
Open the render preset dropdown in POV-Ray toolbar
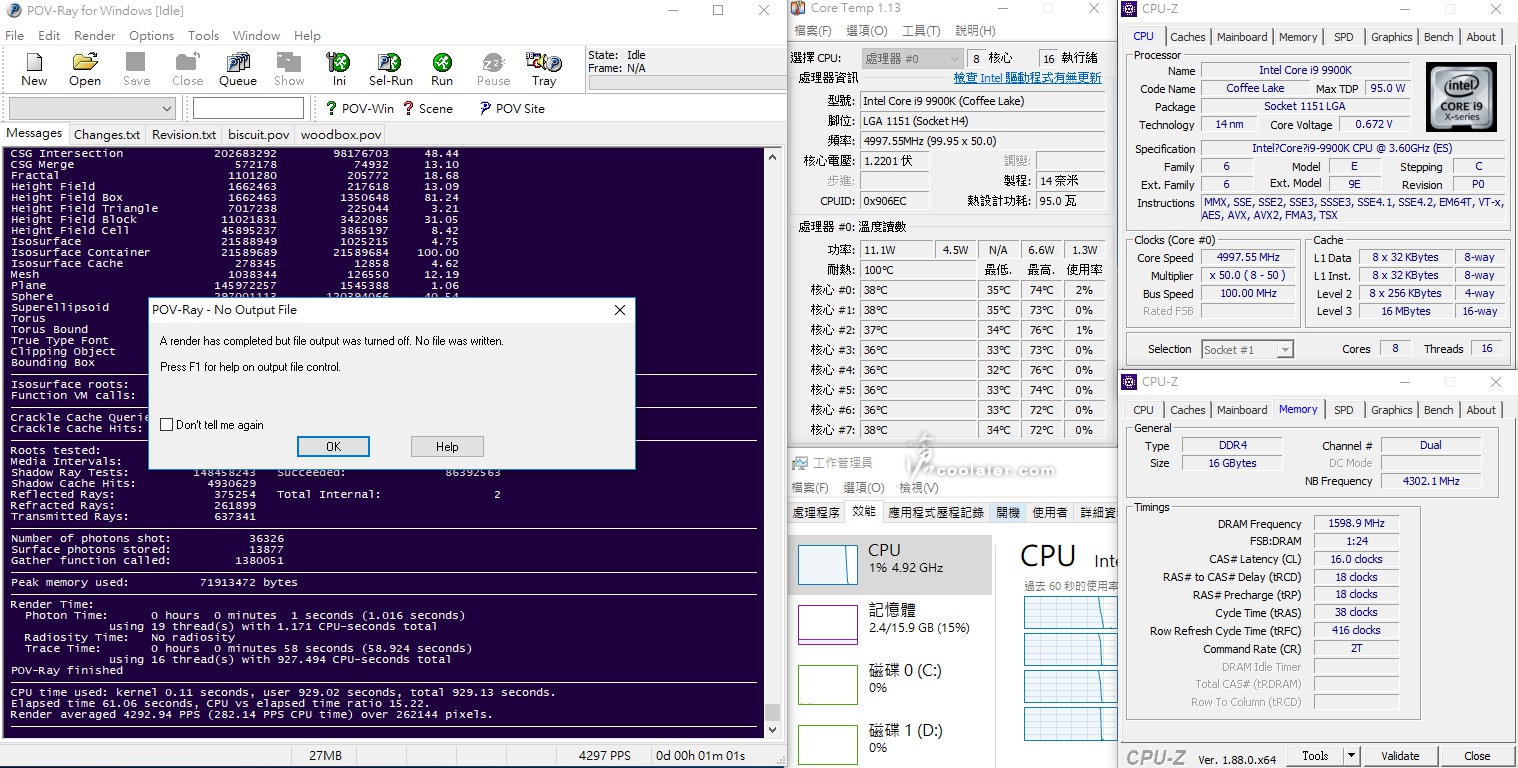[x=92, y=108]
